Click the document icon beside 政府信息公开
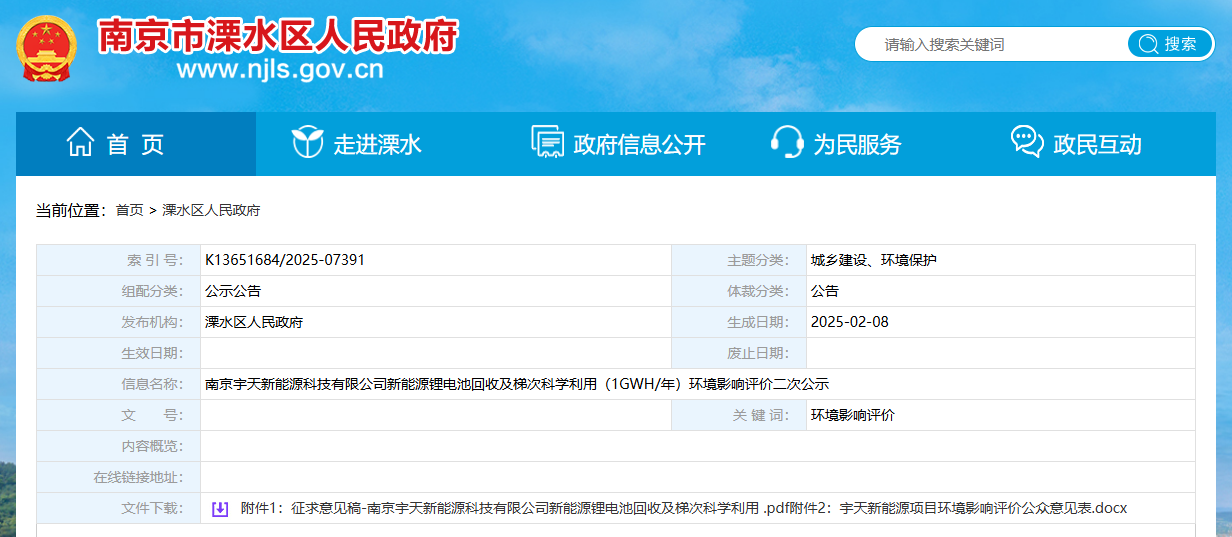1232x537 pixels. point(548,143)
